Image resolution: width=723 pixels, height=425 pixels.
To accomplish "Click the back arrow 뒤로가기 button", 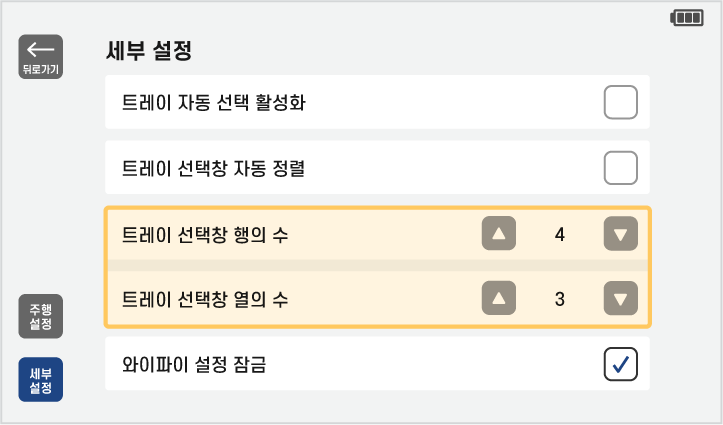I will tap(40, 56).
